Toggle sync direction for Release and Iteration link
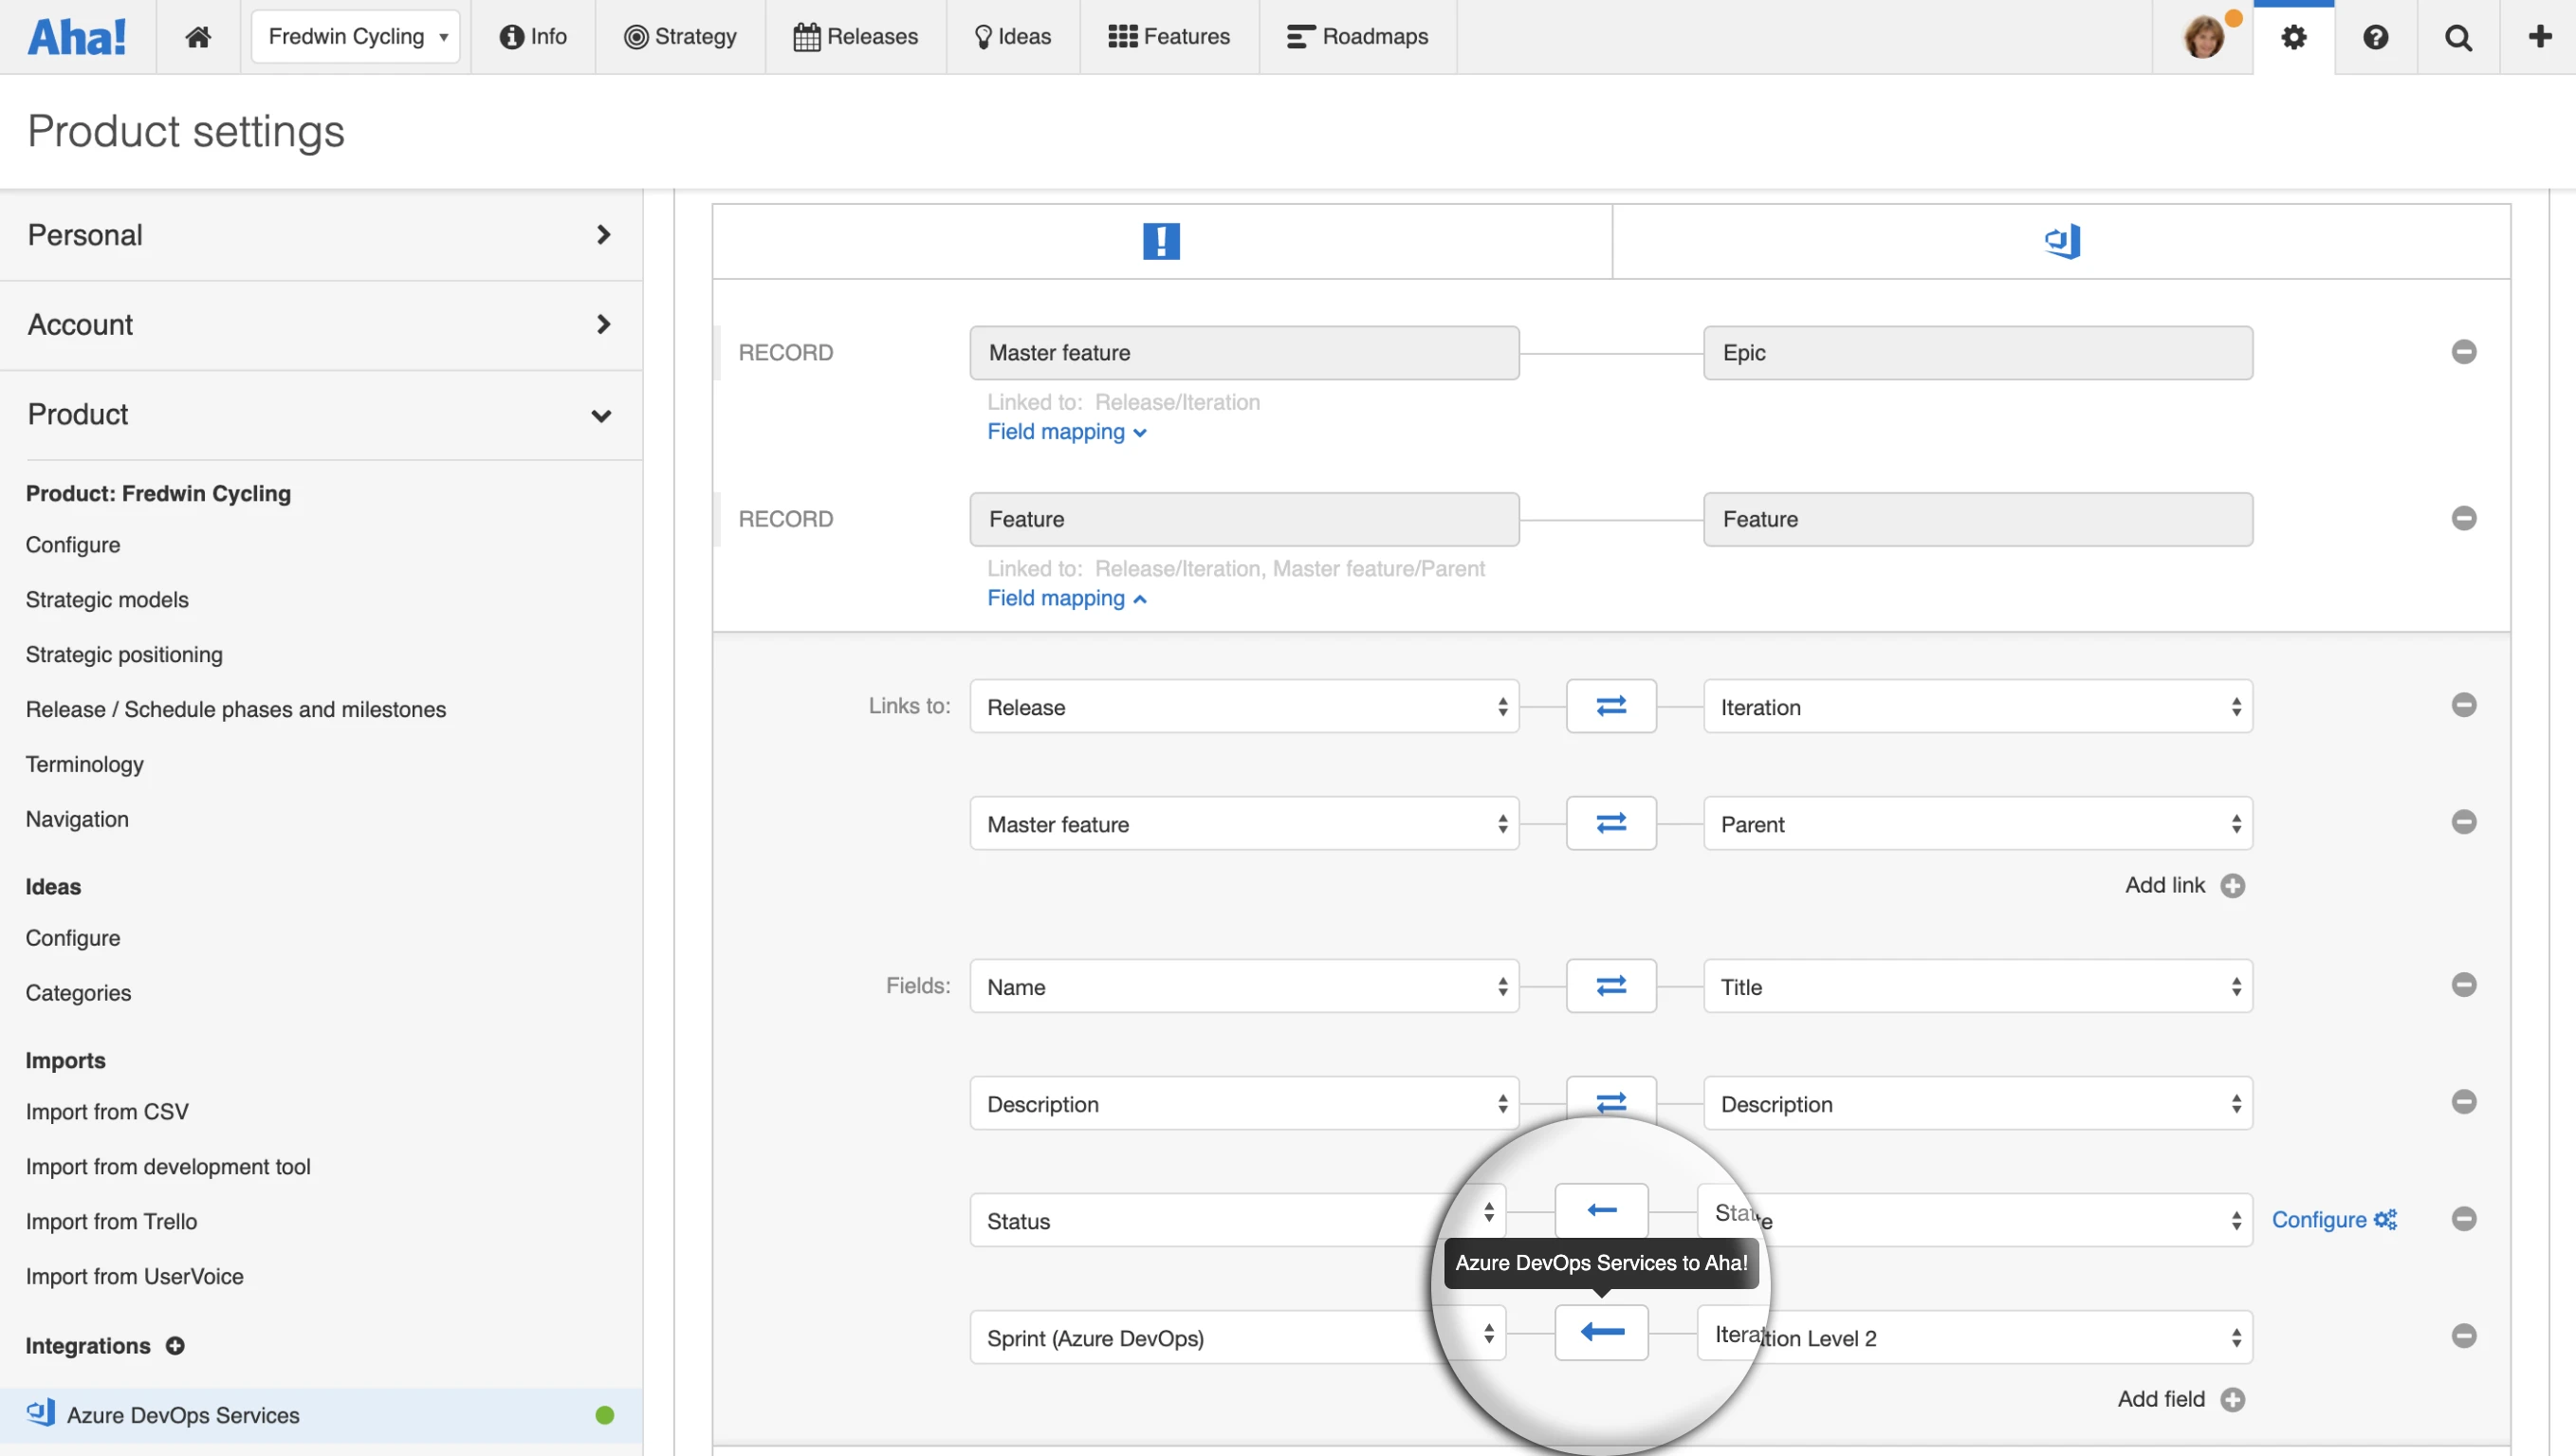2576x1456 pixels. tap(1610, 706)
